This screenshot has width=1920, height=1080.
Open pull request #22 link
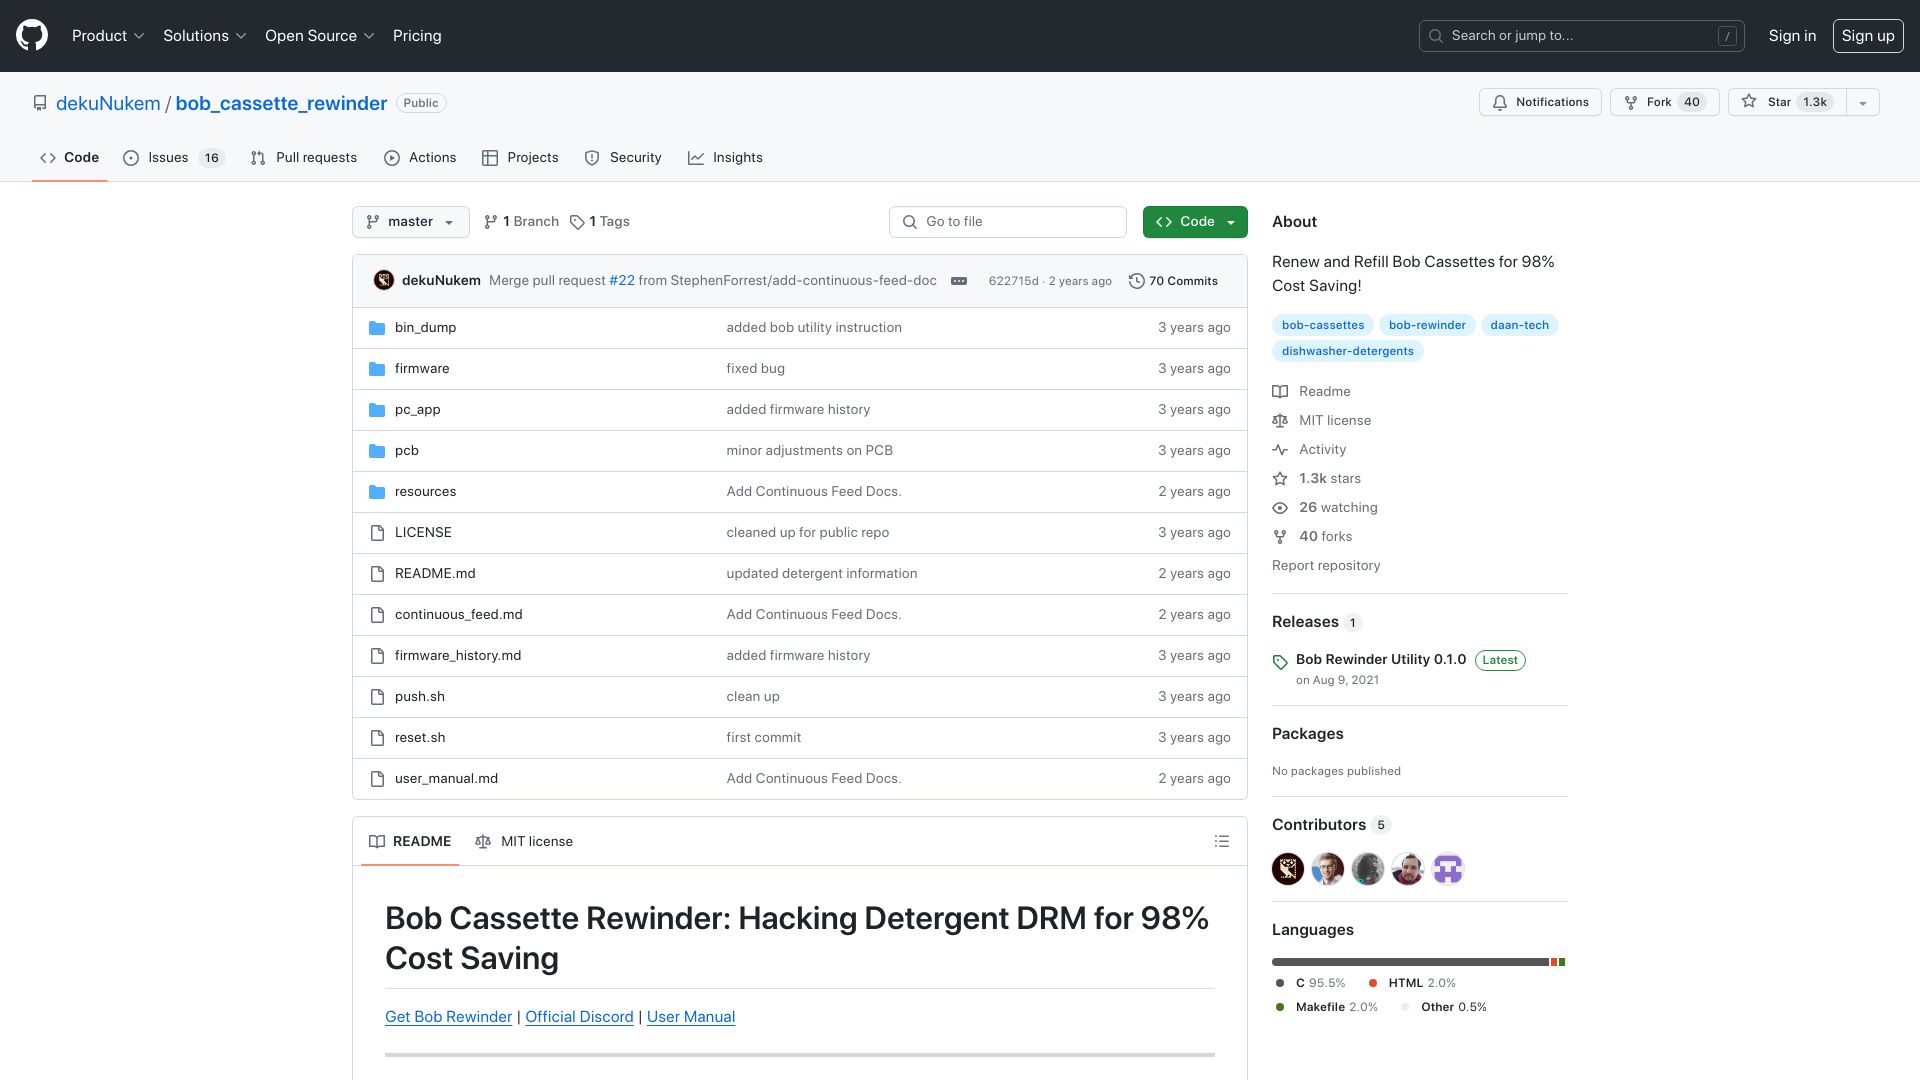click(x=622, y=281)
